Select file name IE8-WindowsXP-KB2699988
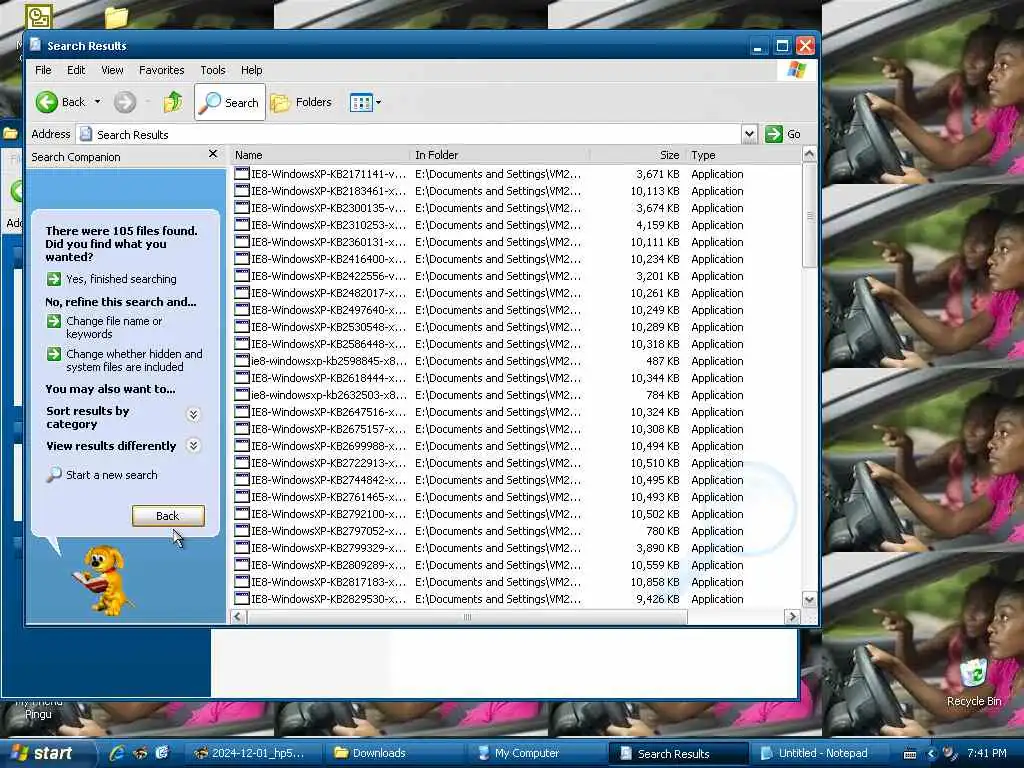 coord(328,446)
